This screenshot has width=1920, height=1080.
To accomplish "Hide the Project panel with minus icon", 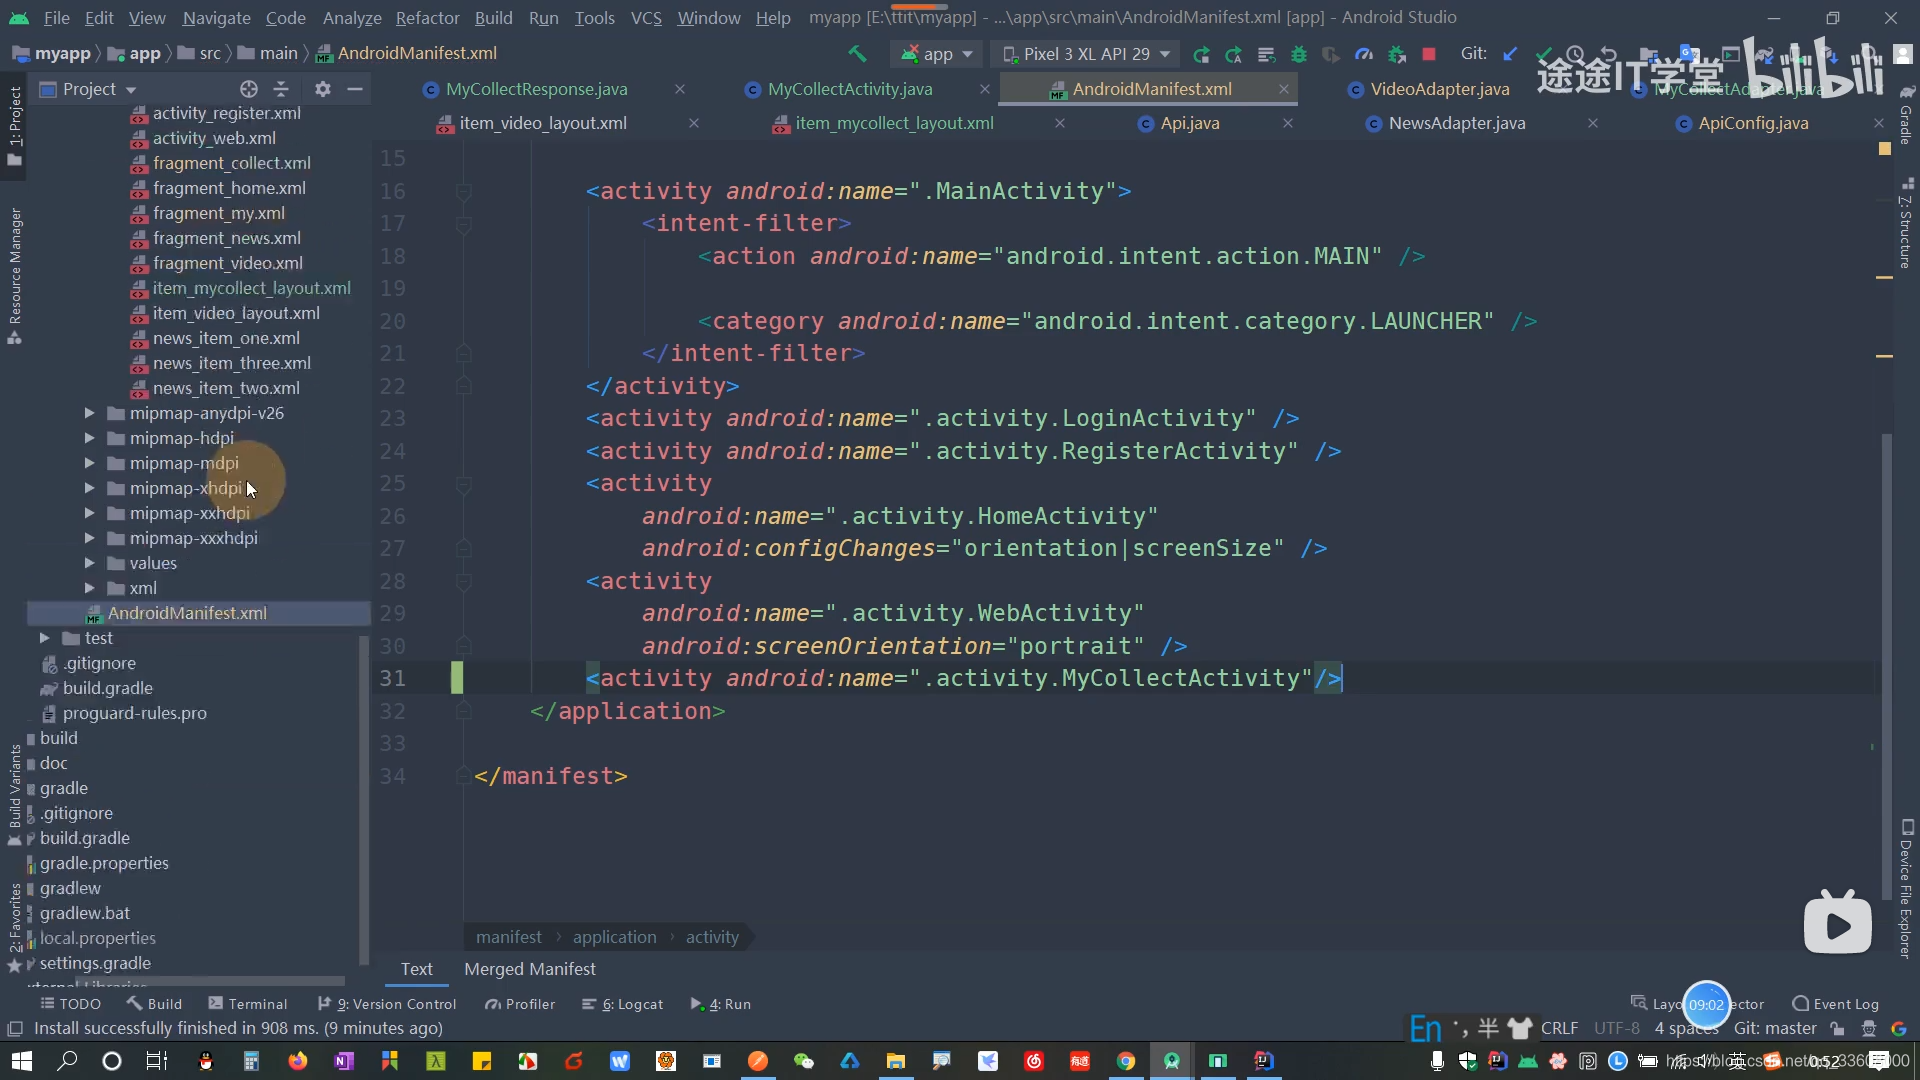I will tap(354, 89).
